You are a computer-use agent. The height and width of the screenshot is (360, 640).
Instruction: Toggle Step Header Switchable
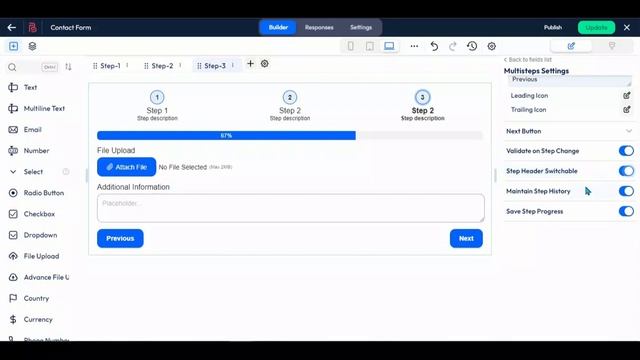point(626,171)
